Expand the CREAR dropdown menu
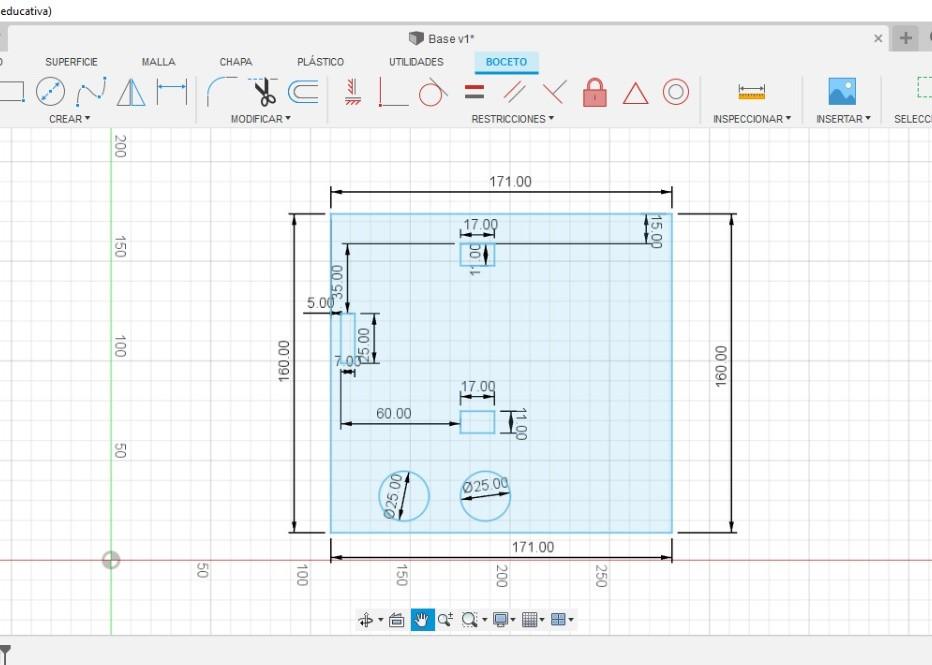 (70, 119)
